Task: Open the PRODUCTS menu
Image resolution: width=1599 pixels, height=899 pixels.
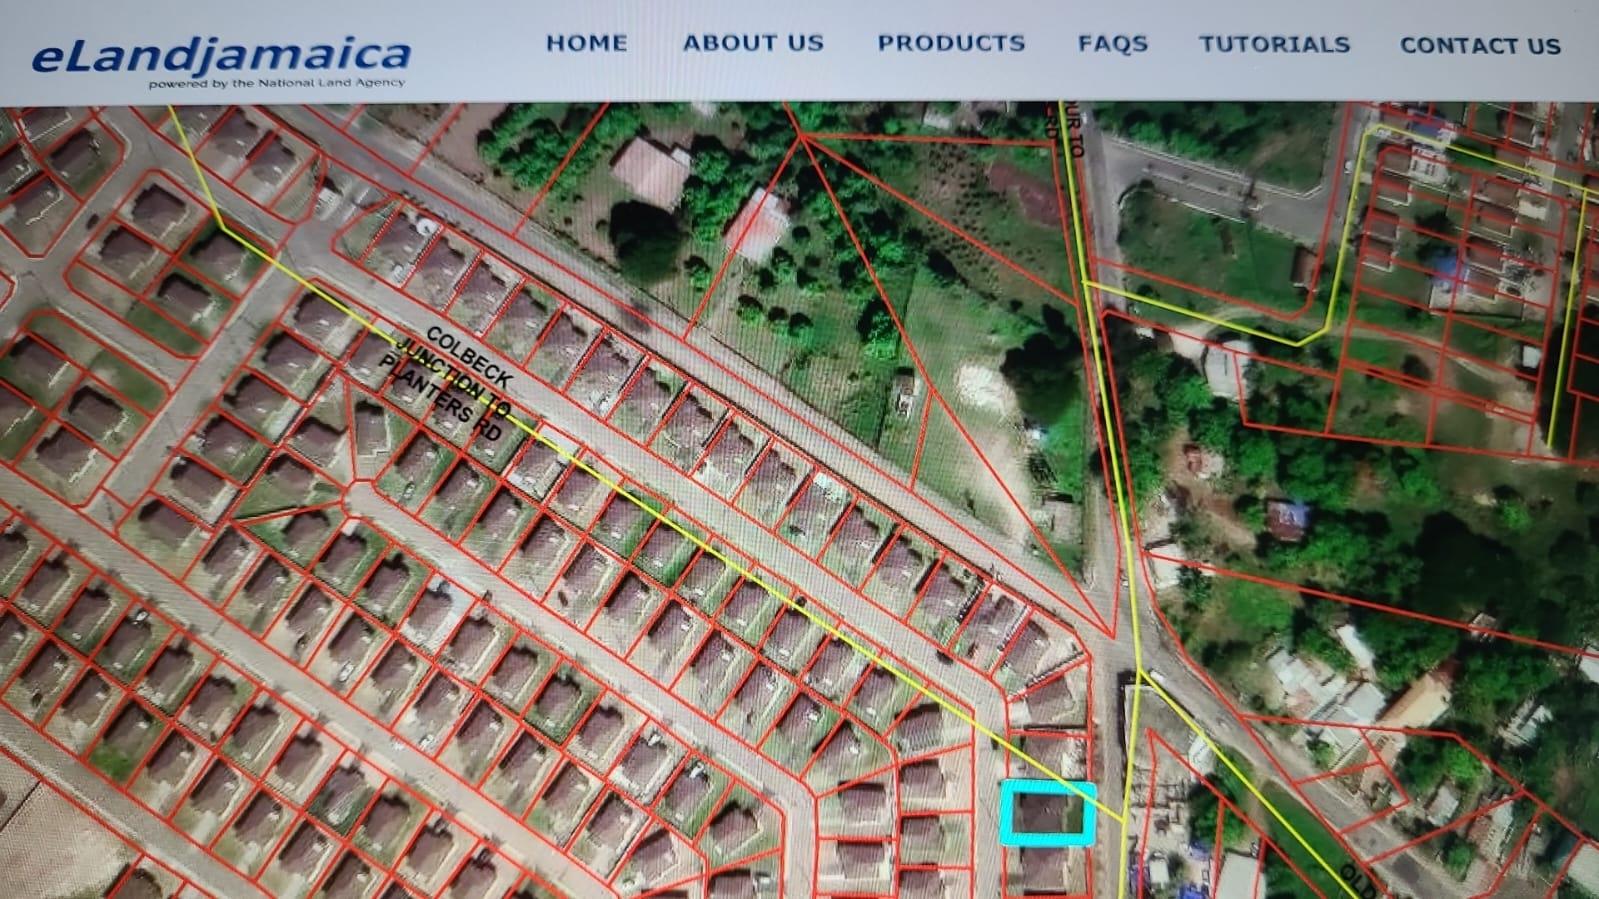Action: 951,43
